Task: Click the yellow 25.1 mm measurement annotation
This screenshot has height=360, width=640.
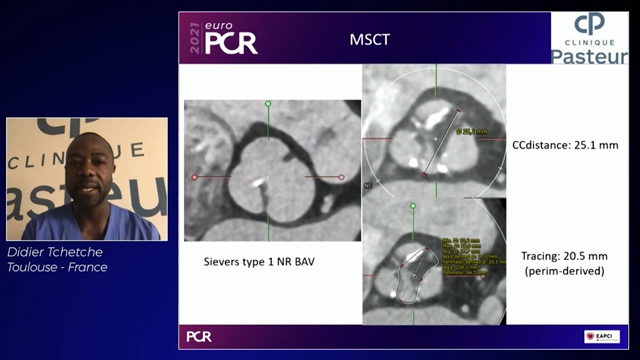Action: (472, 131)
